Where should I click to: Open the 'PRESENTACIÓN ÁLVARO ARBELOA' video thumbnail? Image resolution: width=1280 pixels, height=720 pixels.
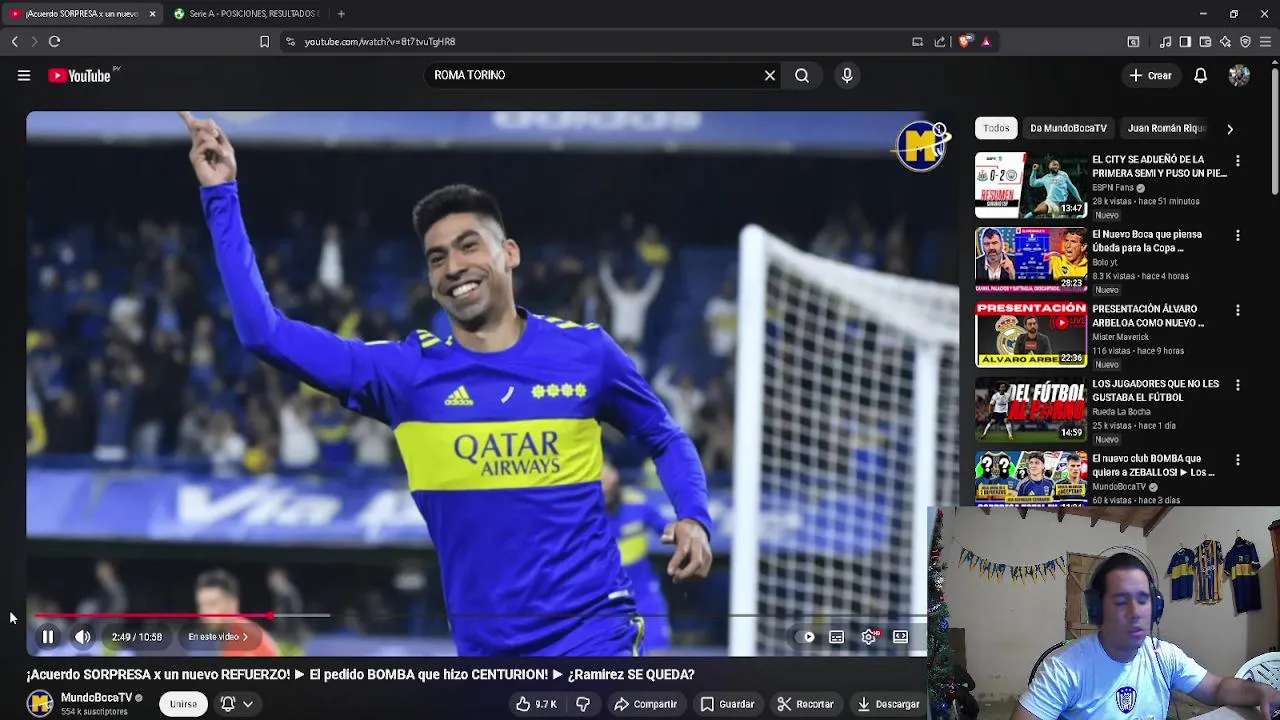click(x=1031, y=335)
